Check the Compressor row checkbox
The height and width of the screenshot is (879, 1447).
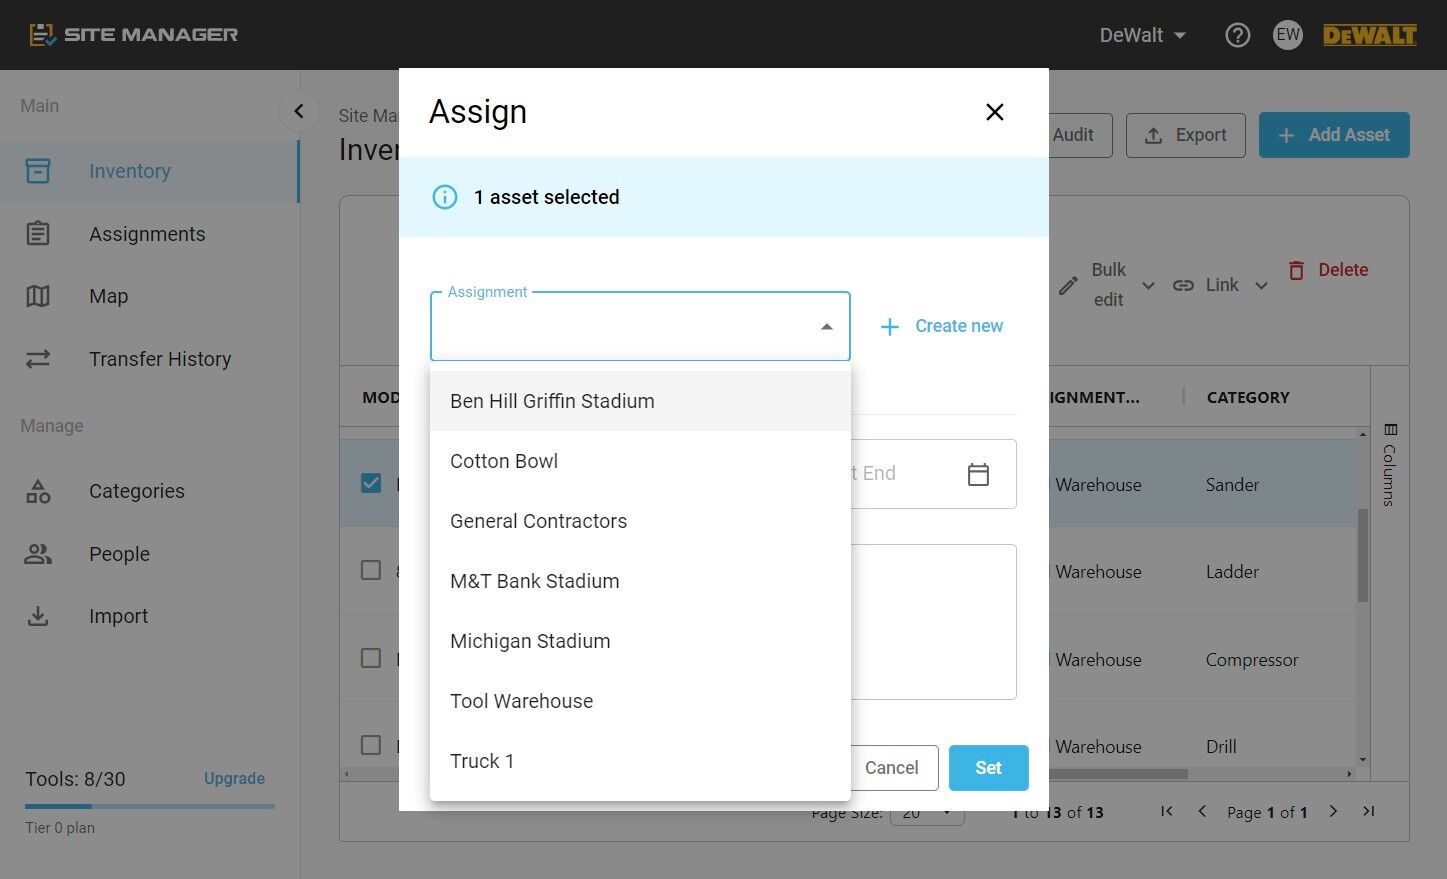(x=371, y=658)
